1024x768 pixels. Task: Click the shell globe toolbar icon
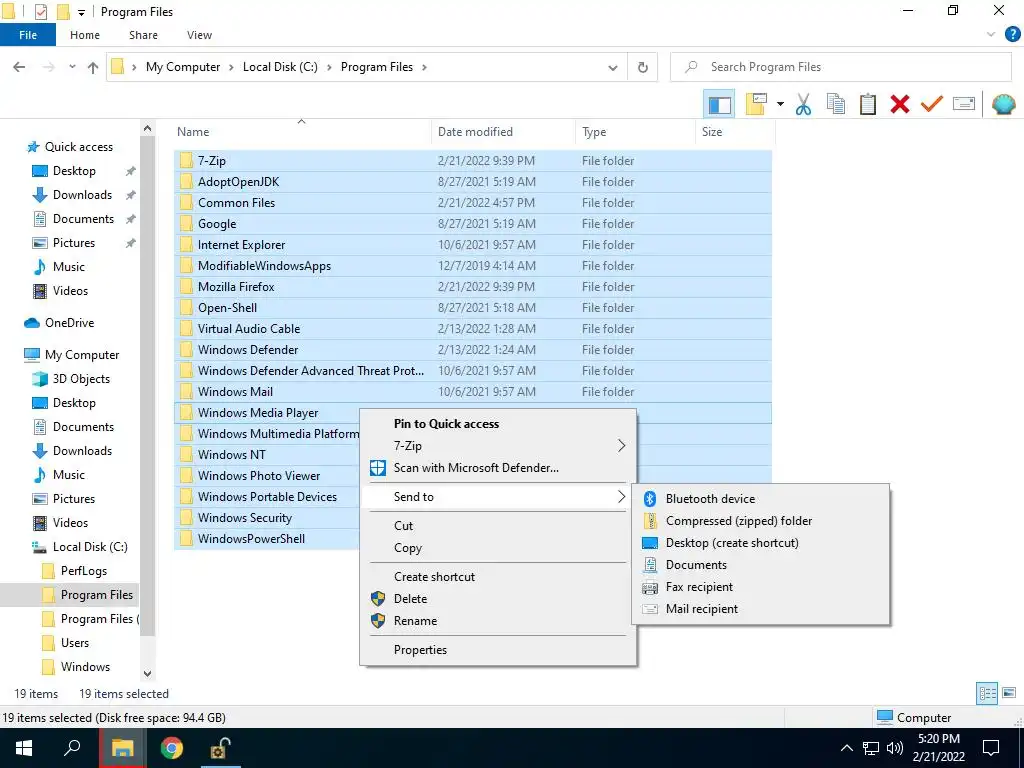coord(1004,104)
